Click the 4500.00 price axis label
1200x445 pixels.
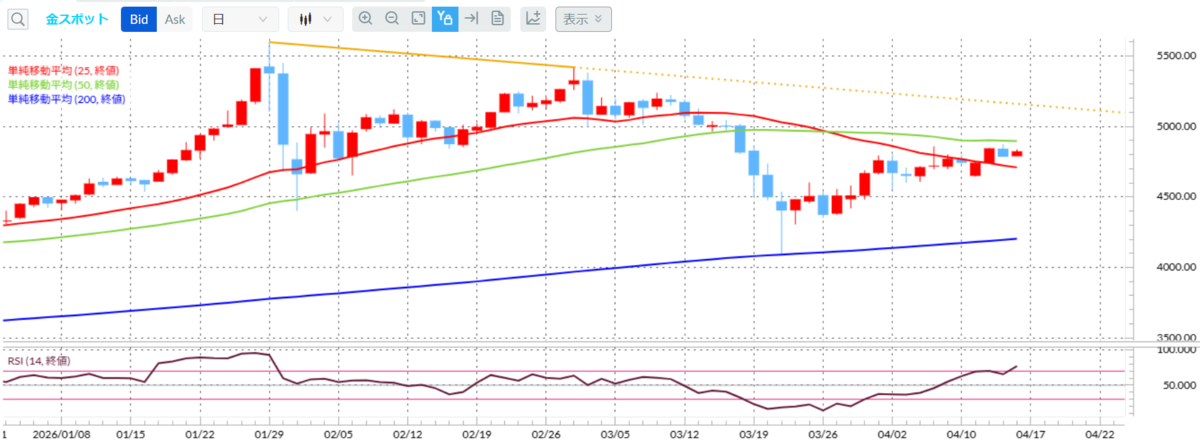[x=1176, y=197]
